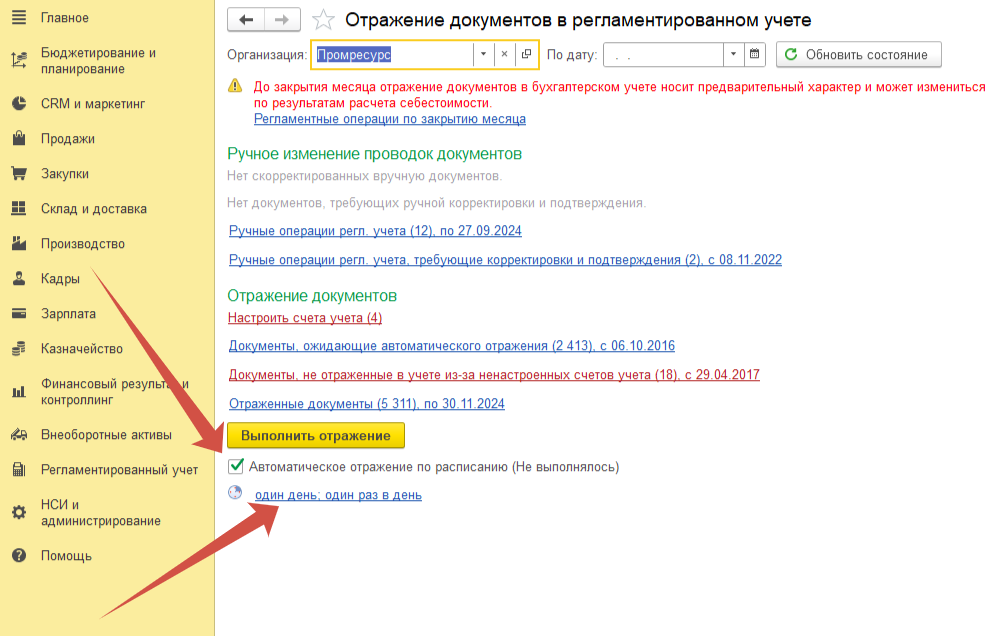
Task: Click the Обновить состояние button
Action: 858,54
